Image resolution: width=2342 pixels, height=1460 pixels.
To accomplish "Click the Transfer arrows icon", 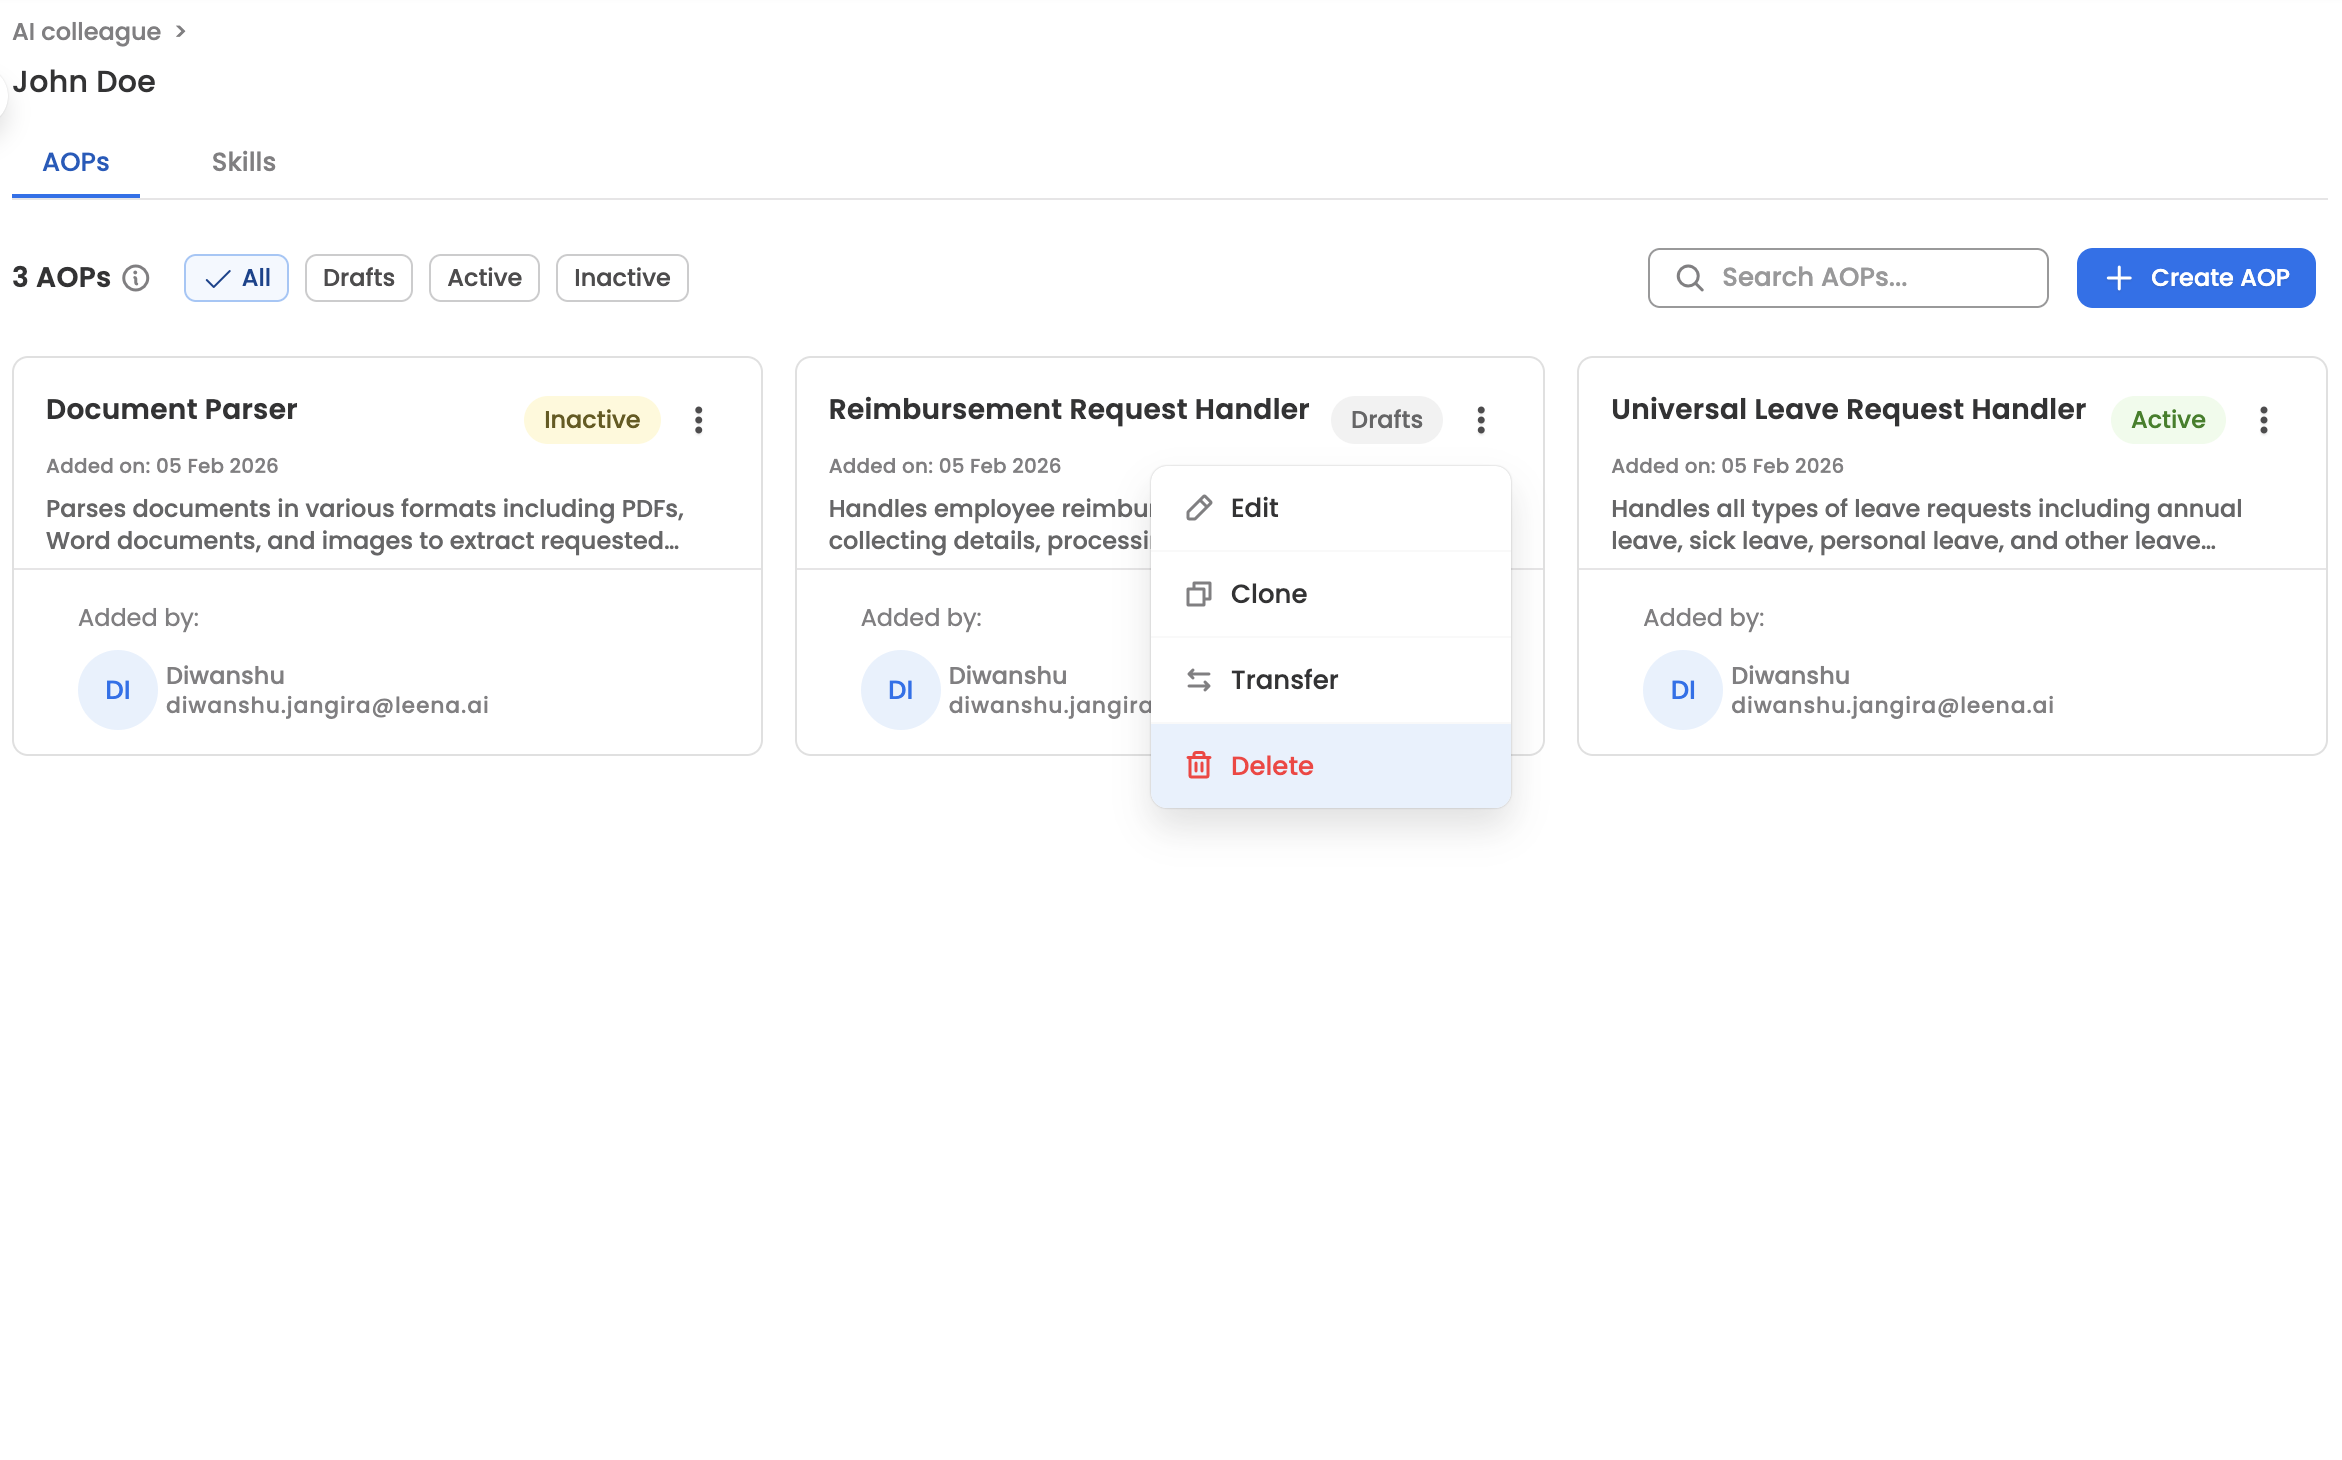I will click(1198, 680).
